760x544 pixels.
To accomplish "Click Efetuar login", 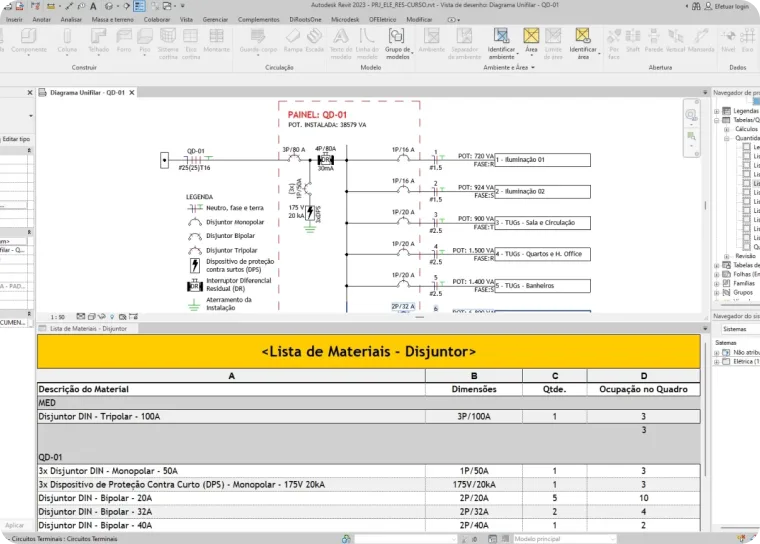I will [x=727, y=6].
